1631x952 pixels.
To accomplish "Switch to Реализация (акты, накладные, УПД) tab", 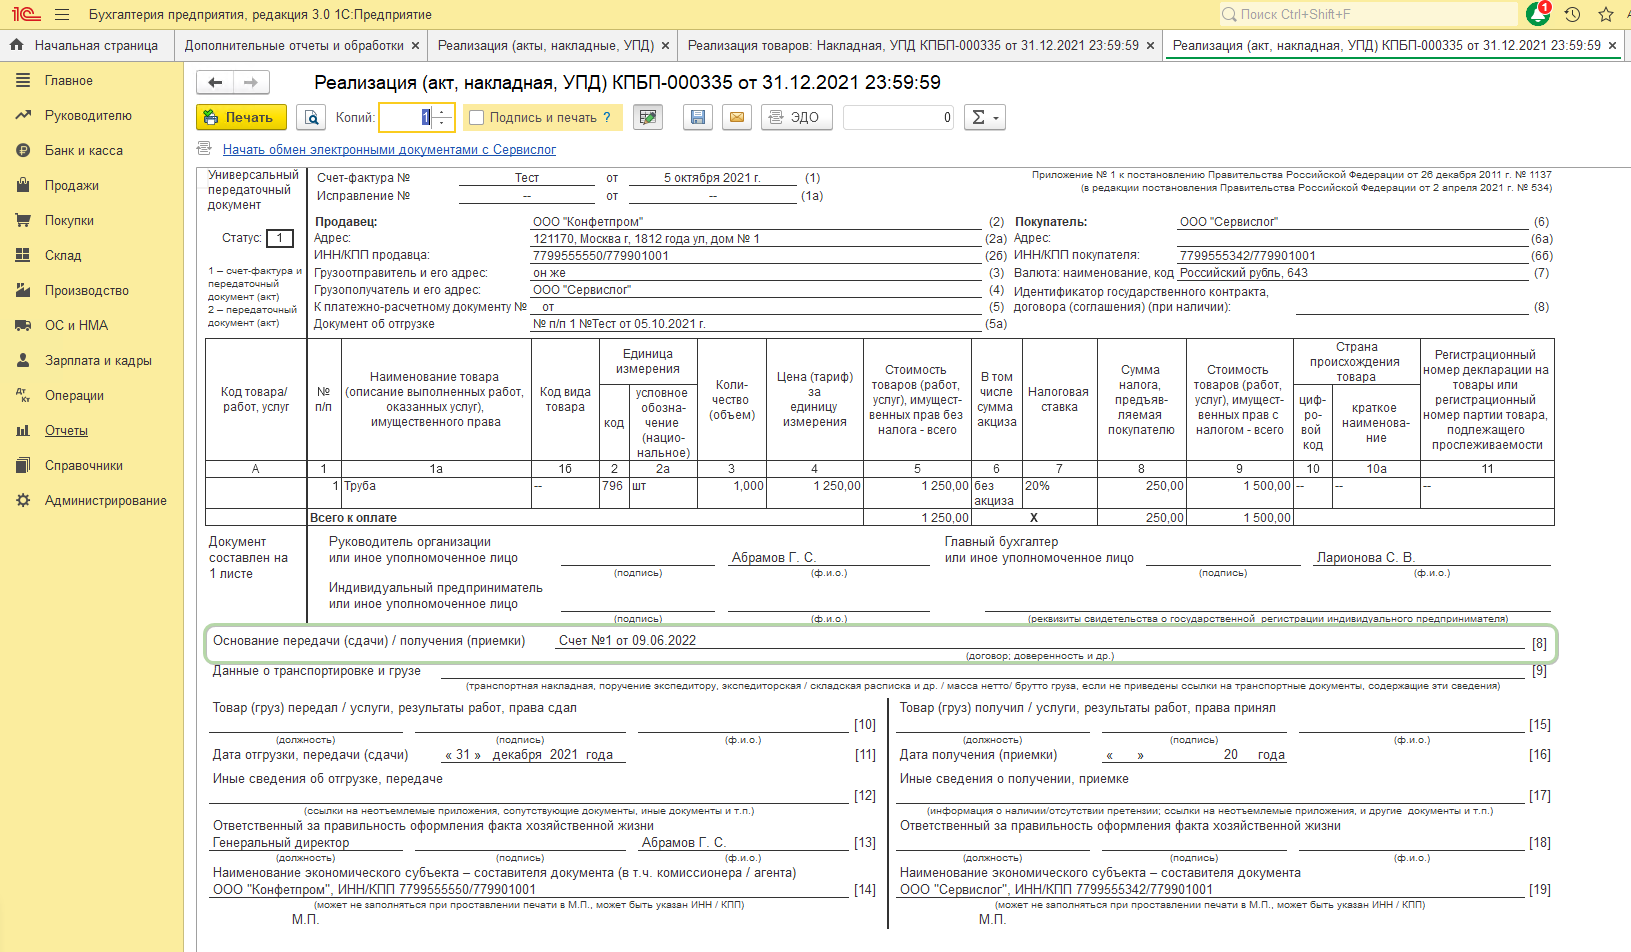I will 546,46.
